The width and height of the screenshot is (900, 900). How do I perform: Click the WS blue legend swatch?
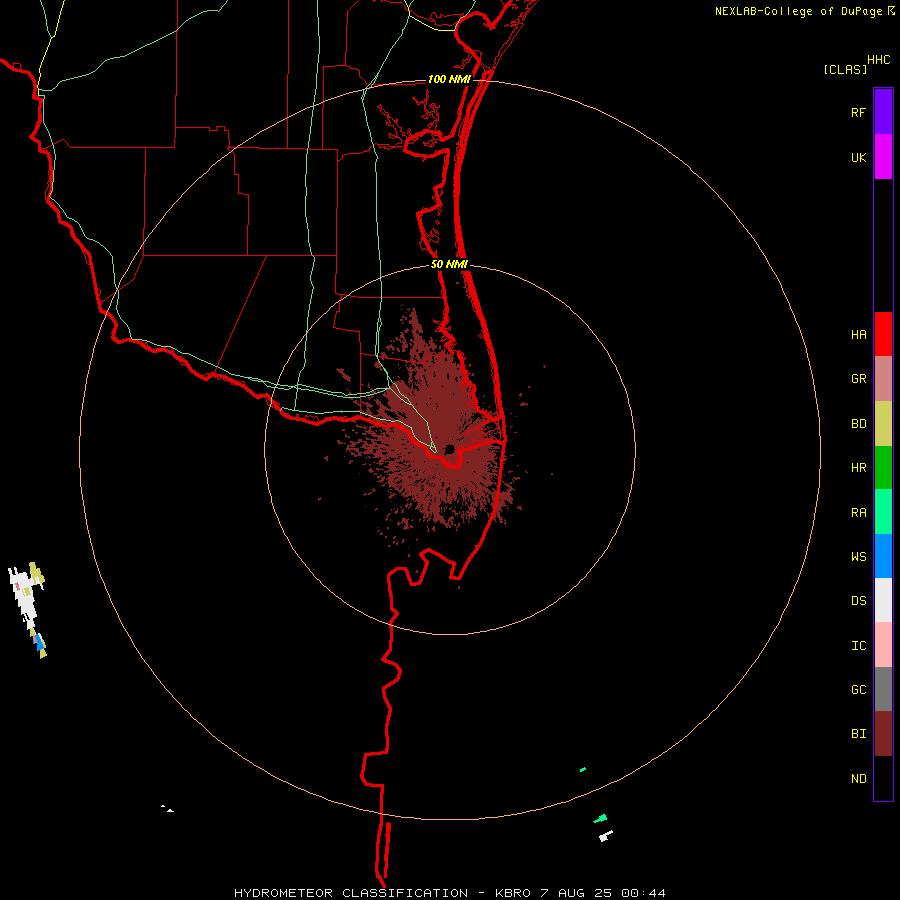(883, 556)
